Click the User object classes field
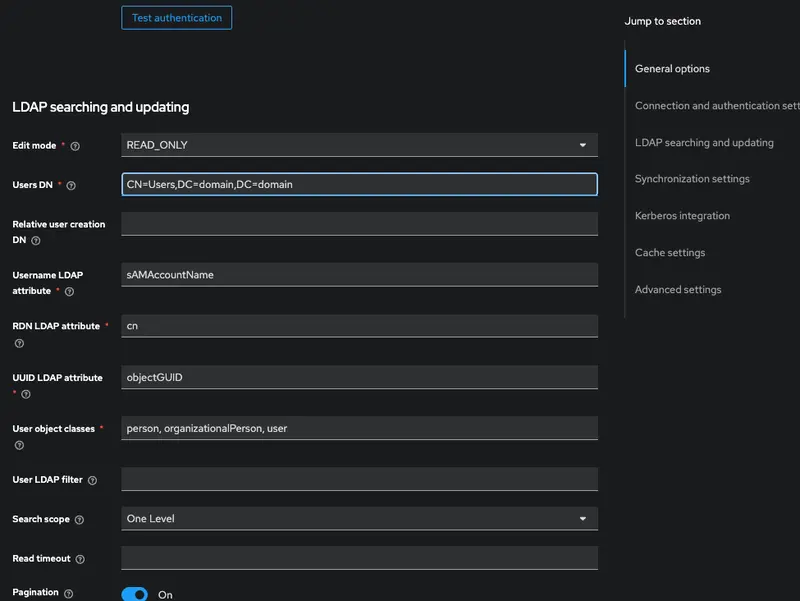Screen dimensions: 800x601 coord(359,428)
